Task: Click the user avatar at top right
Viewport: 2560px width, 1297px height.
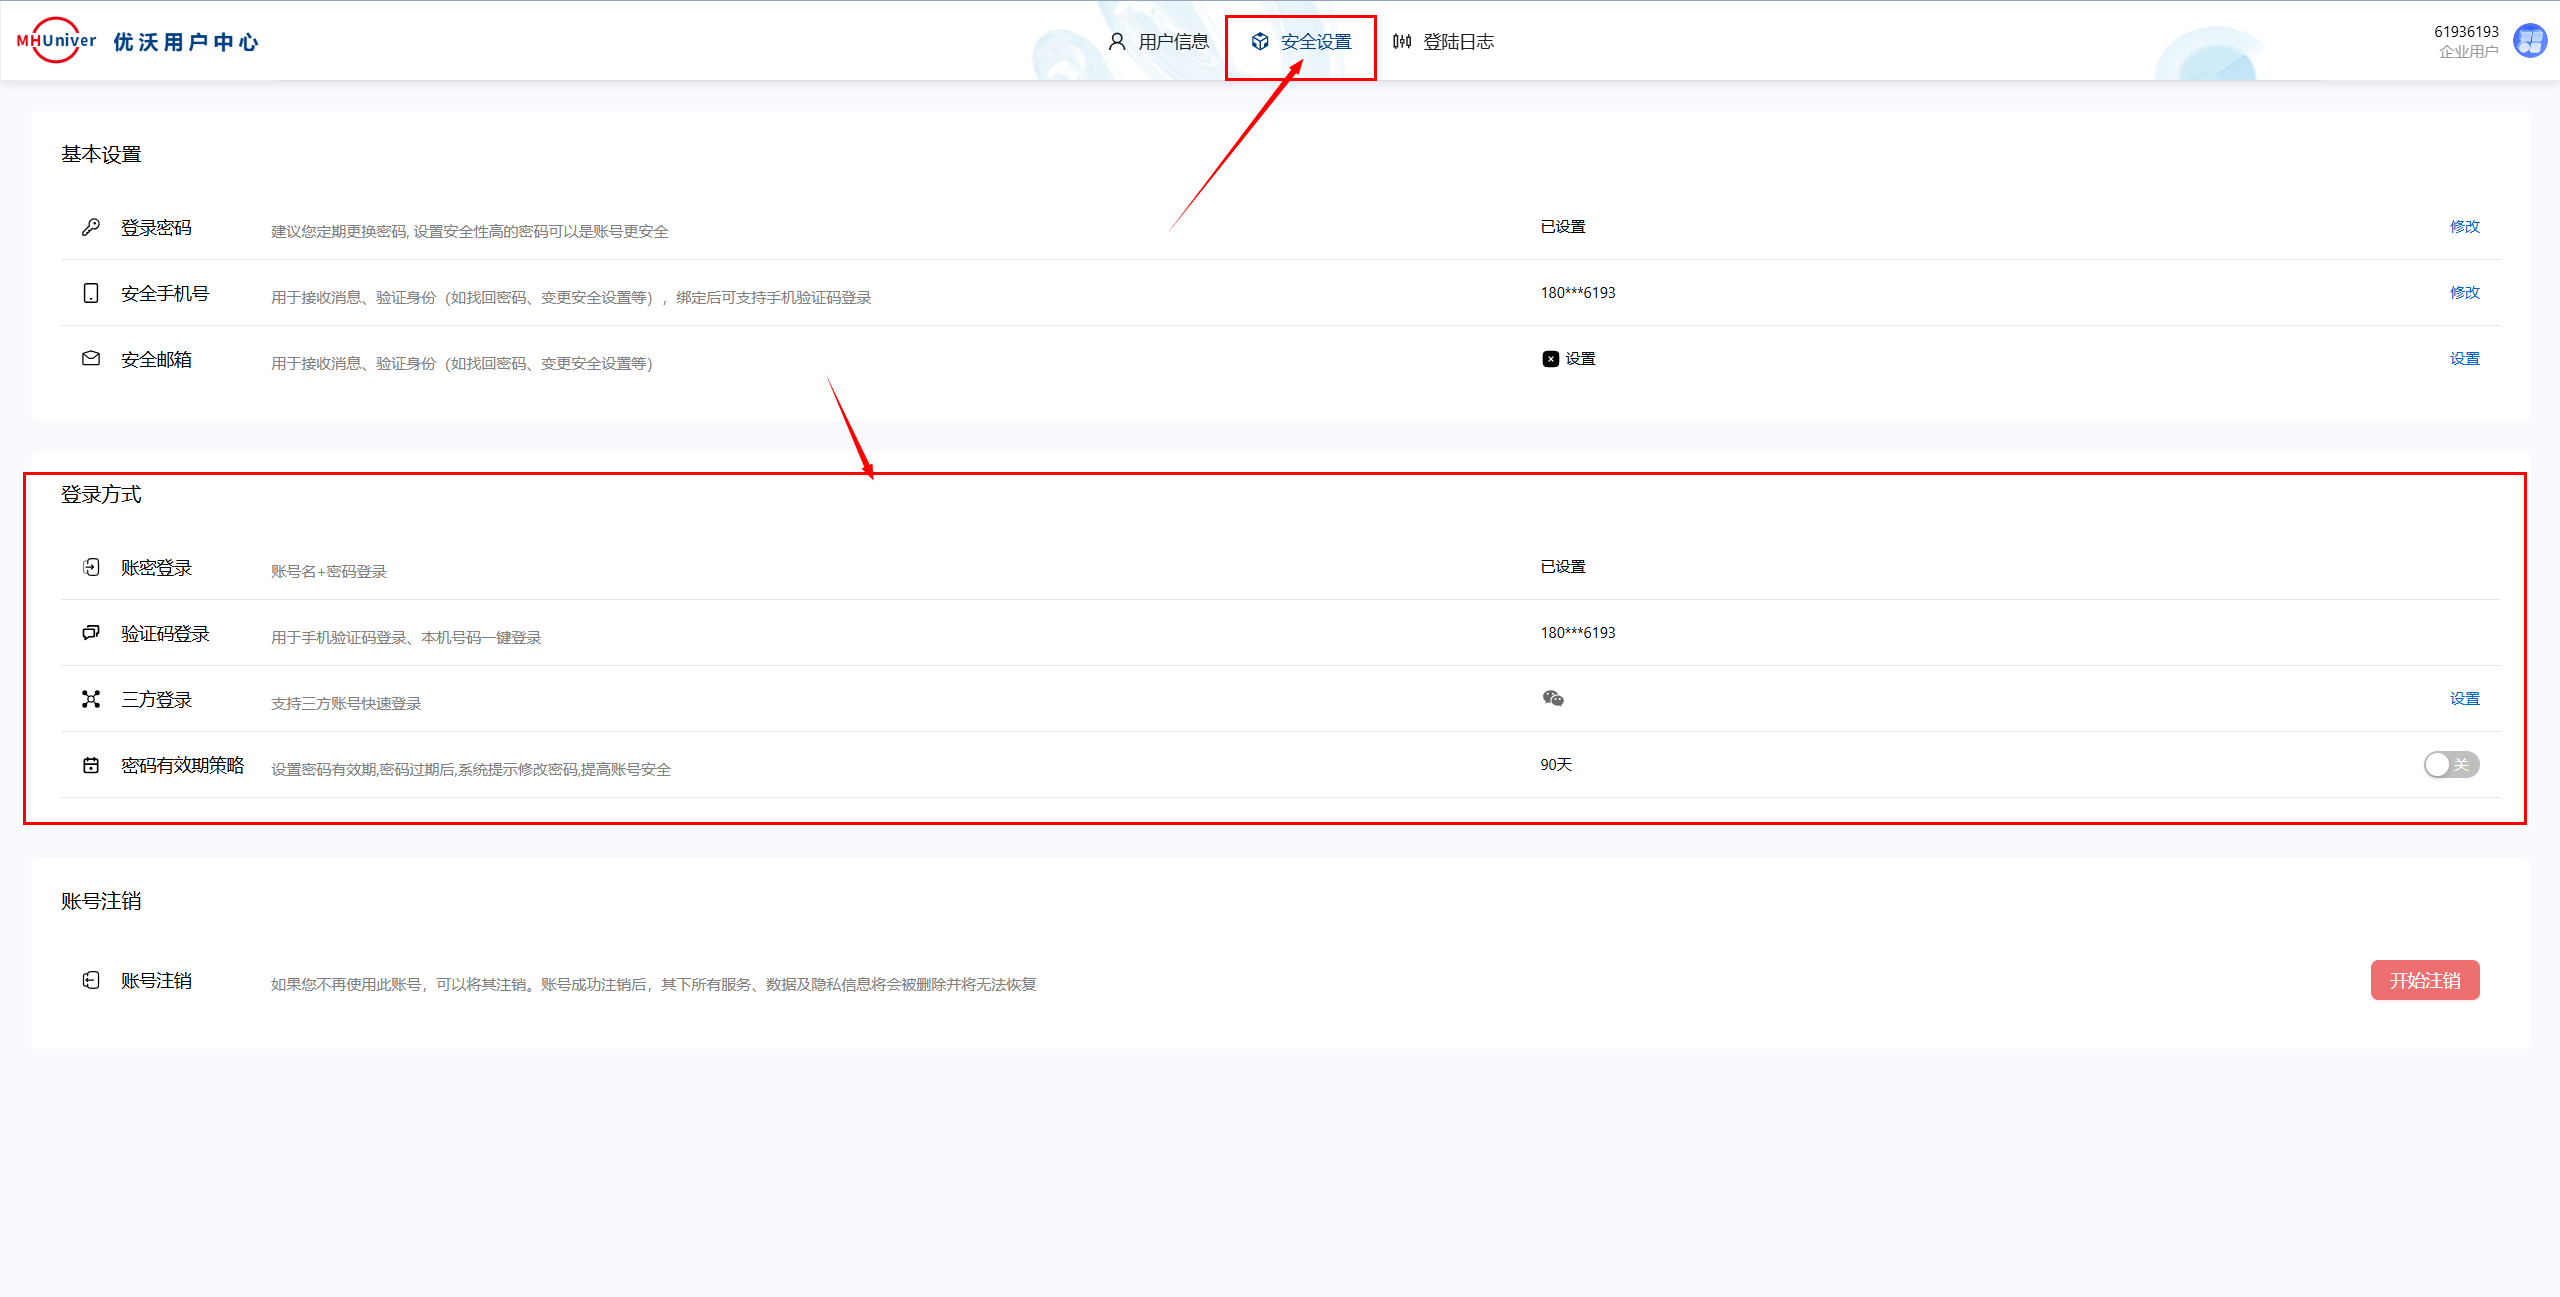Action: tap(2530, 42)
